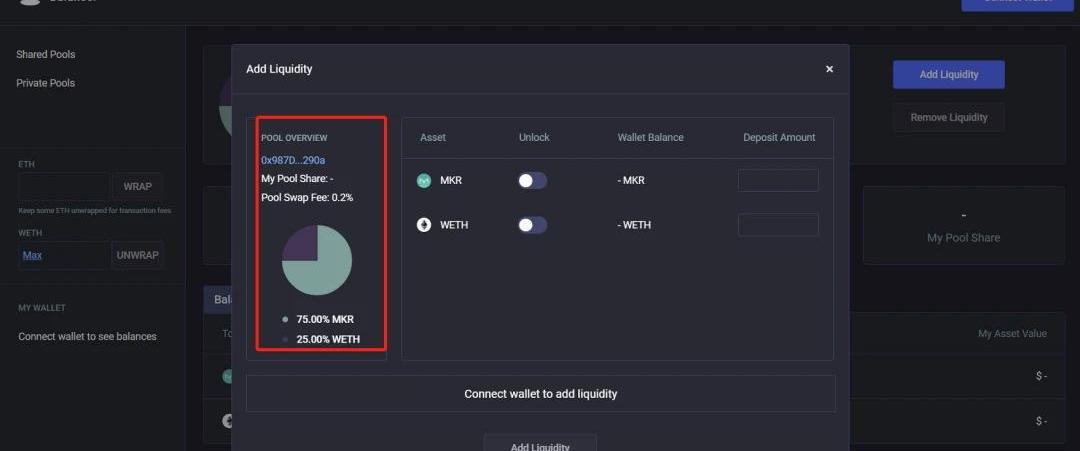Viewport: 1080px width, 451px height.
Task: Toggle the MKR unlock switch
Action: tap(532, 181)
